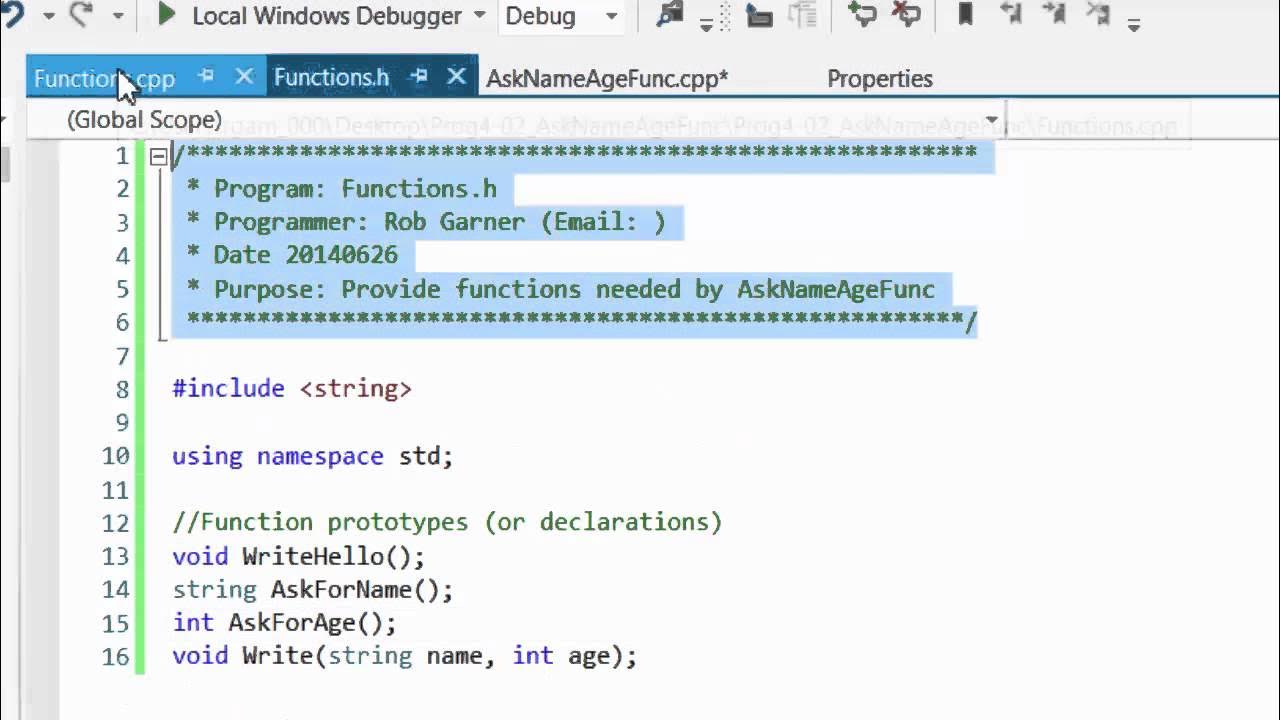The image size is (1280, 720).
Task: Click the clear bookmarks icon
Action: point(1098,14)
